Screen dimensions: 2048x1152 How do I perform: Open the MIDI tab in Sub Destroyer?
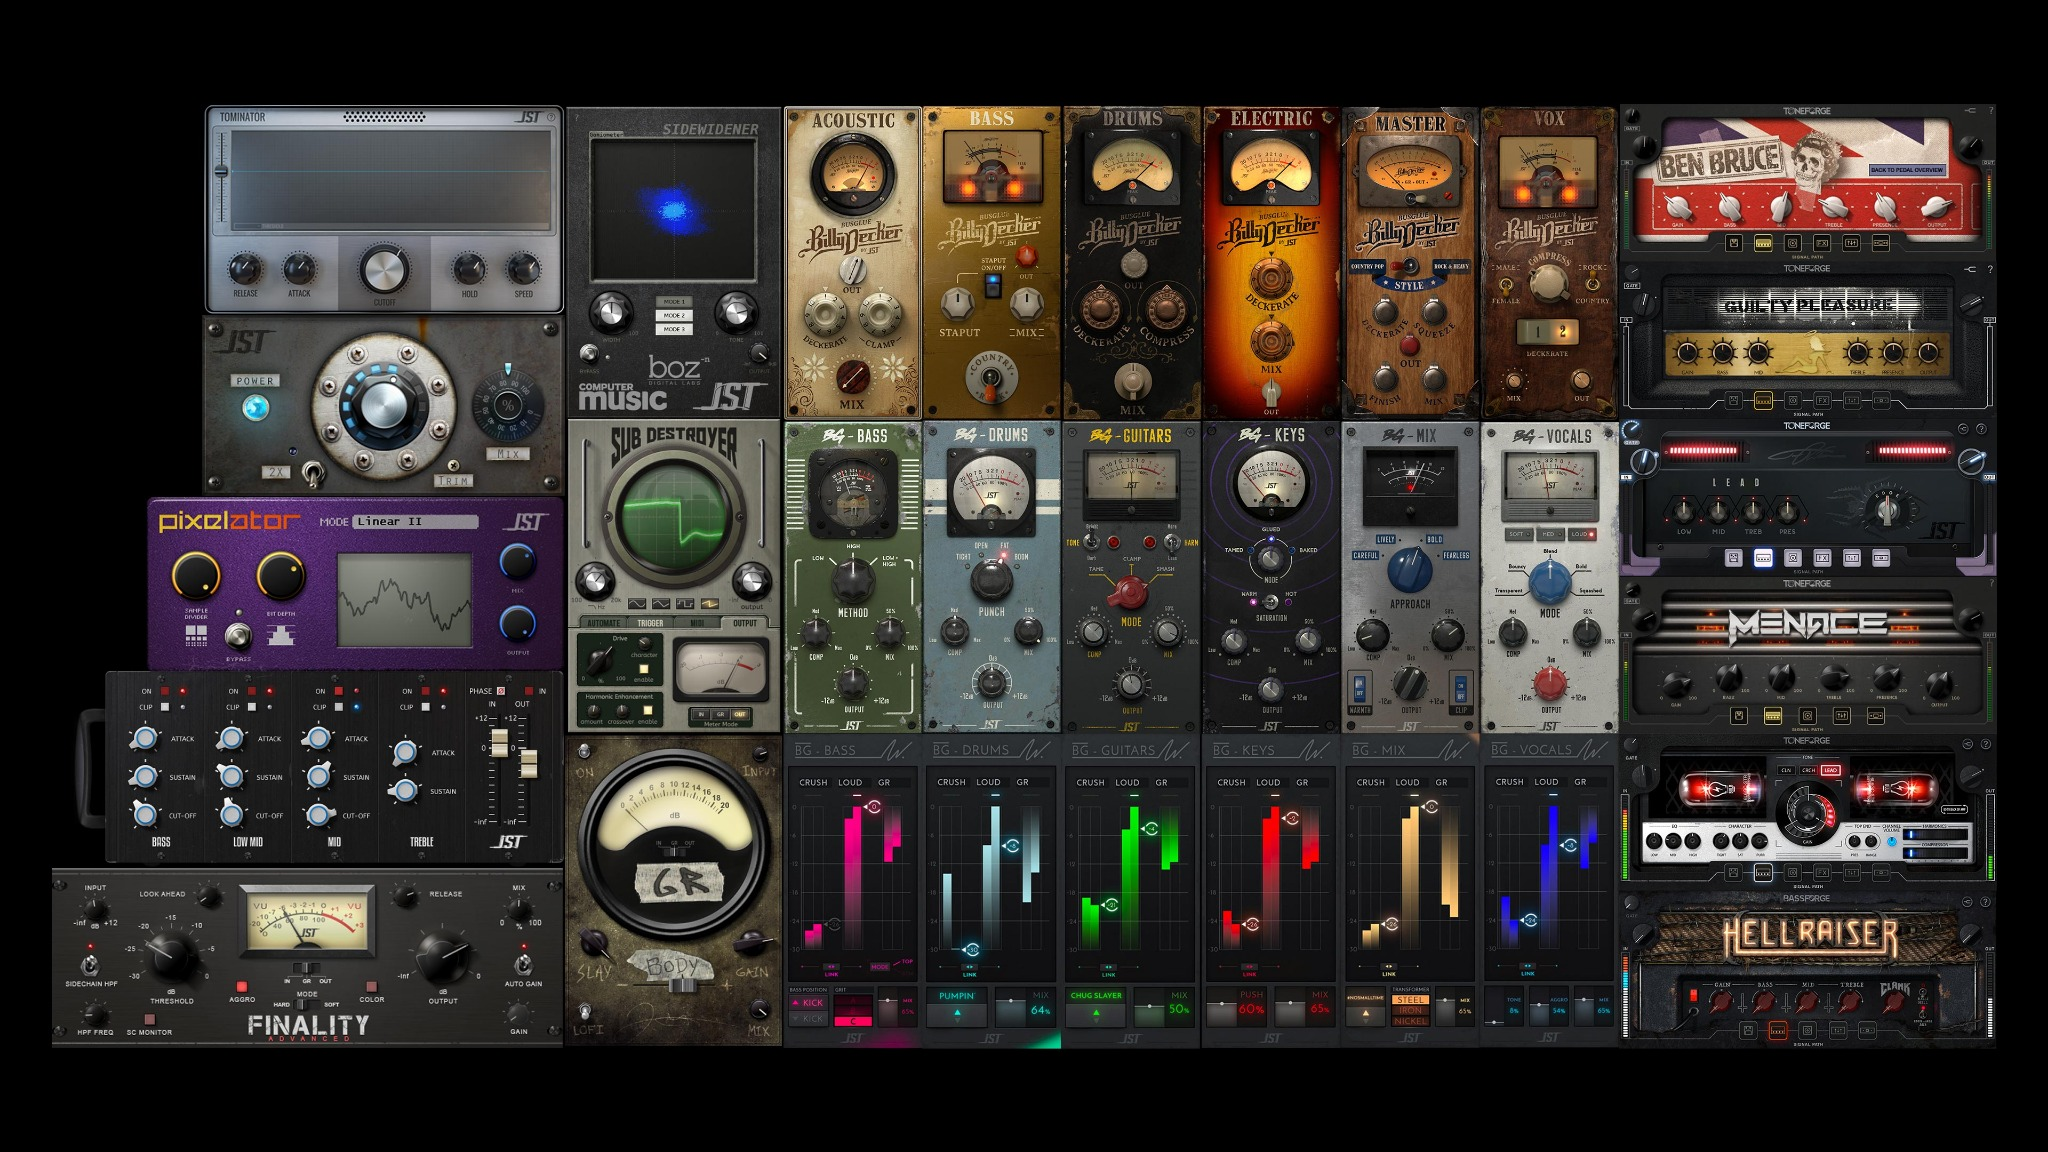tap(697, 623)
